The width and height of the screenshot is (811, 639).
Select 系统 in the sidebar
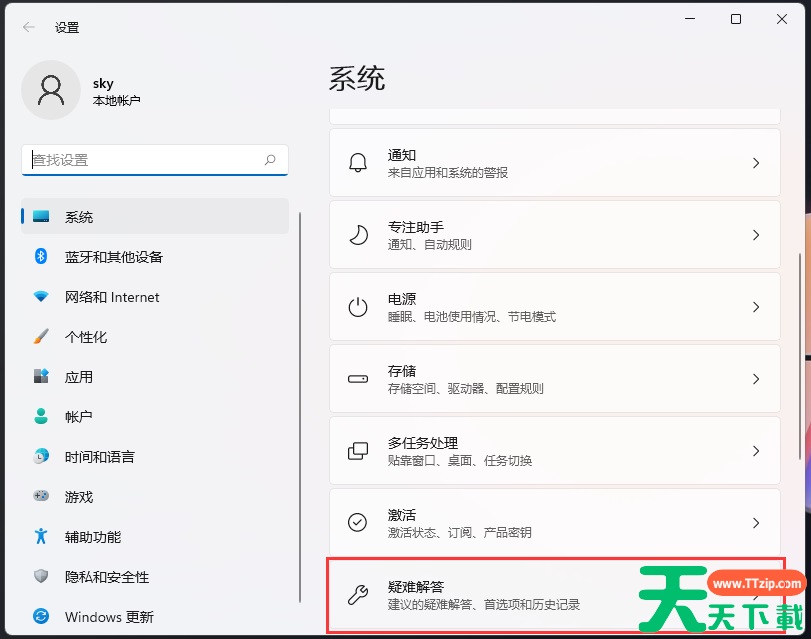tap(155, 216)
